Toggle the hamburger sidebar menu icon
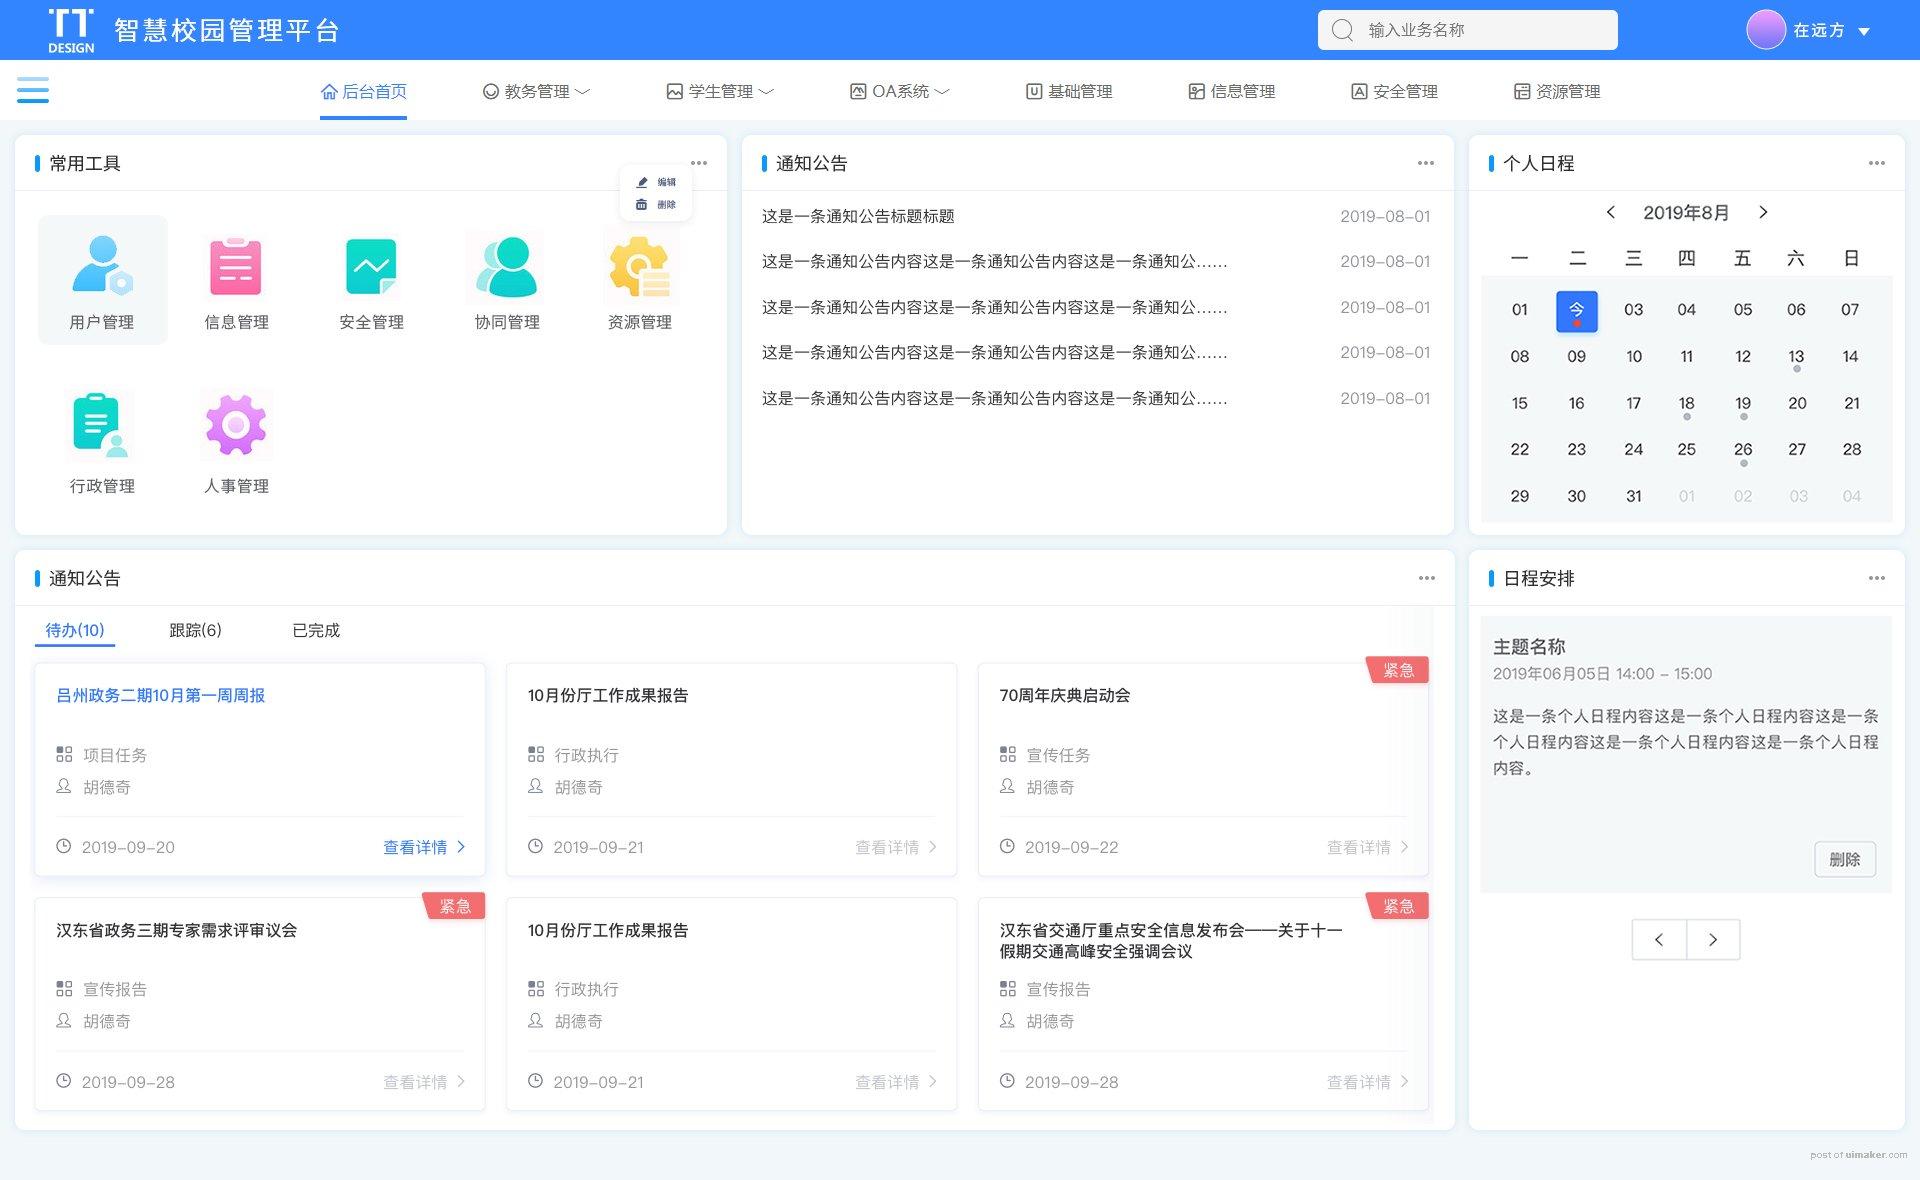The image size is (1920, 1180). [x=33, y=90]
